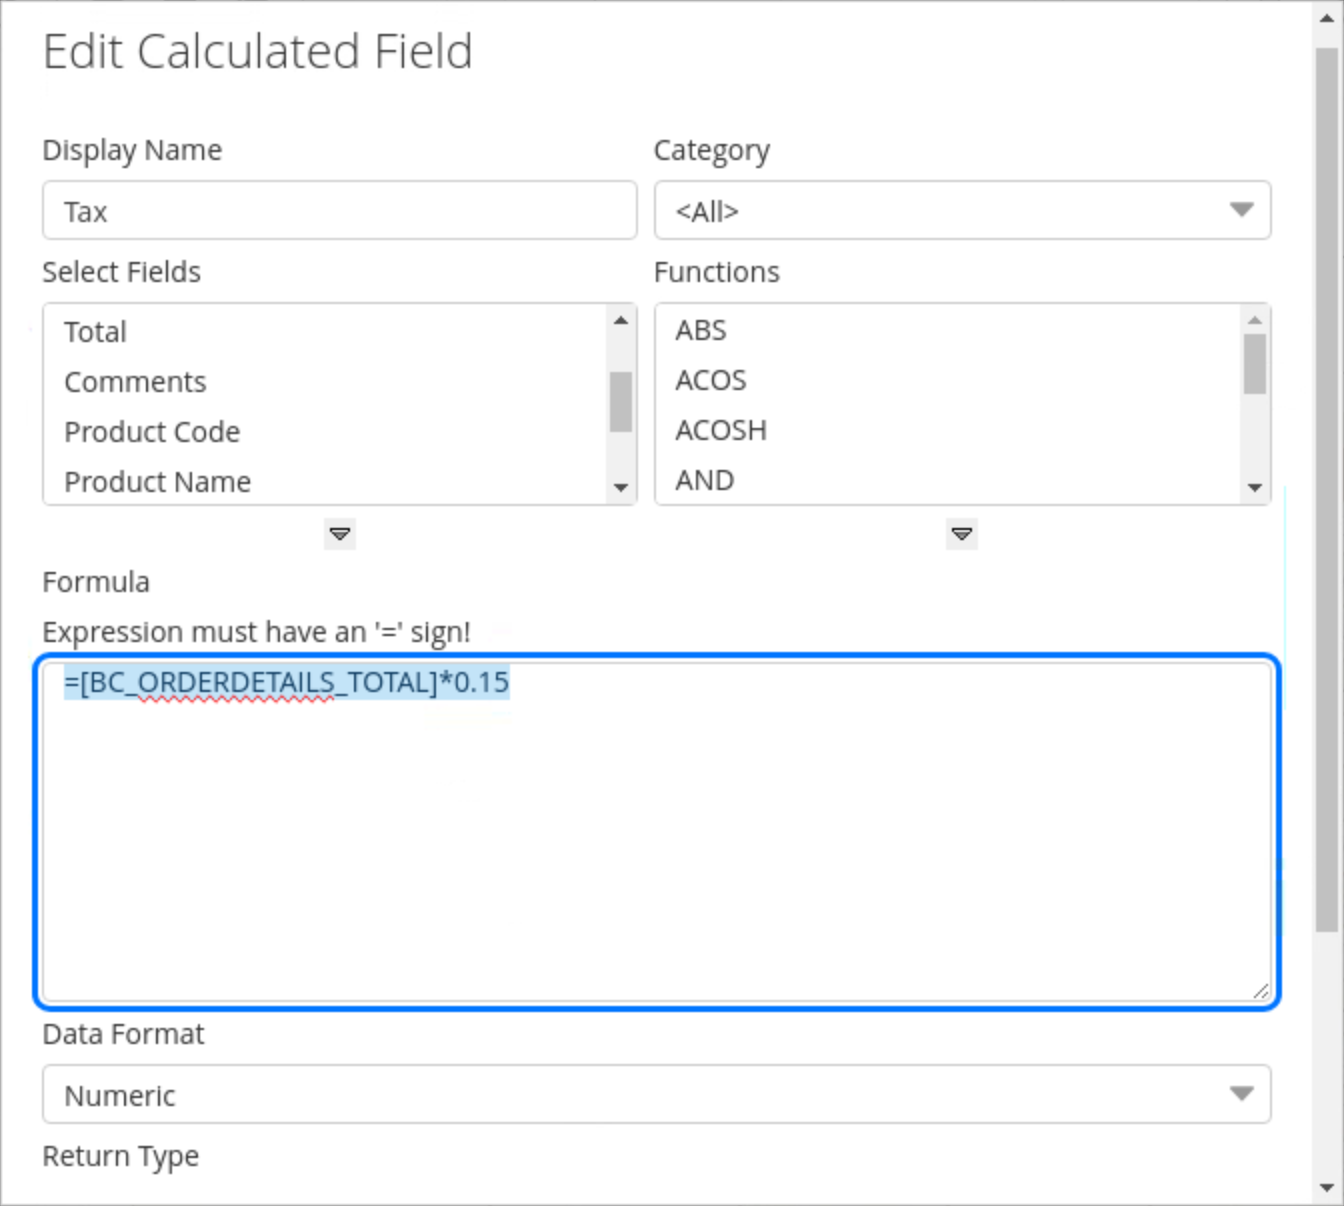Open the Data Format Numeric dropdown
Viewport: 1344px width, 1206px height.
[x=656, y=1095]
